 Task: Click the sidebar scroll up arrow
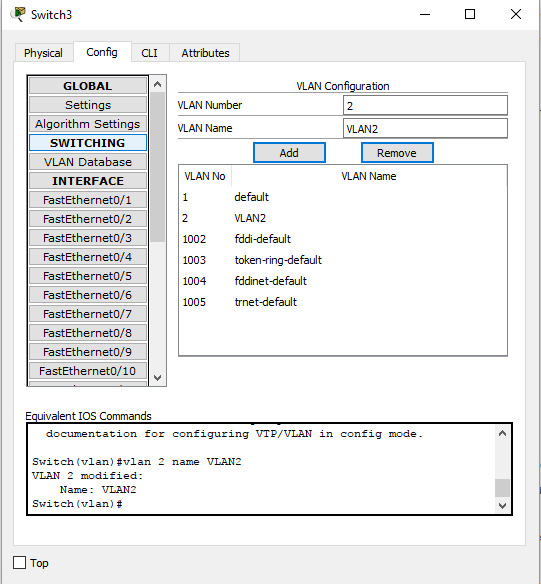pos(157,84)
